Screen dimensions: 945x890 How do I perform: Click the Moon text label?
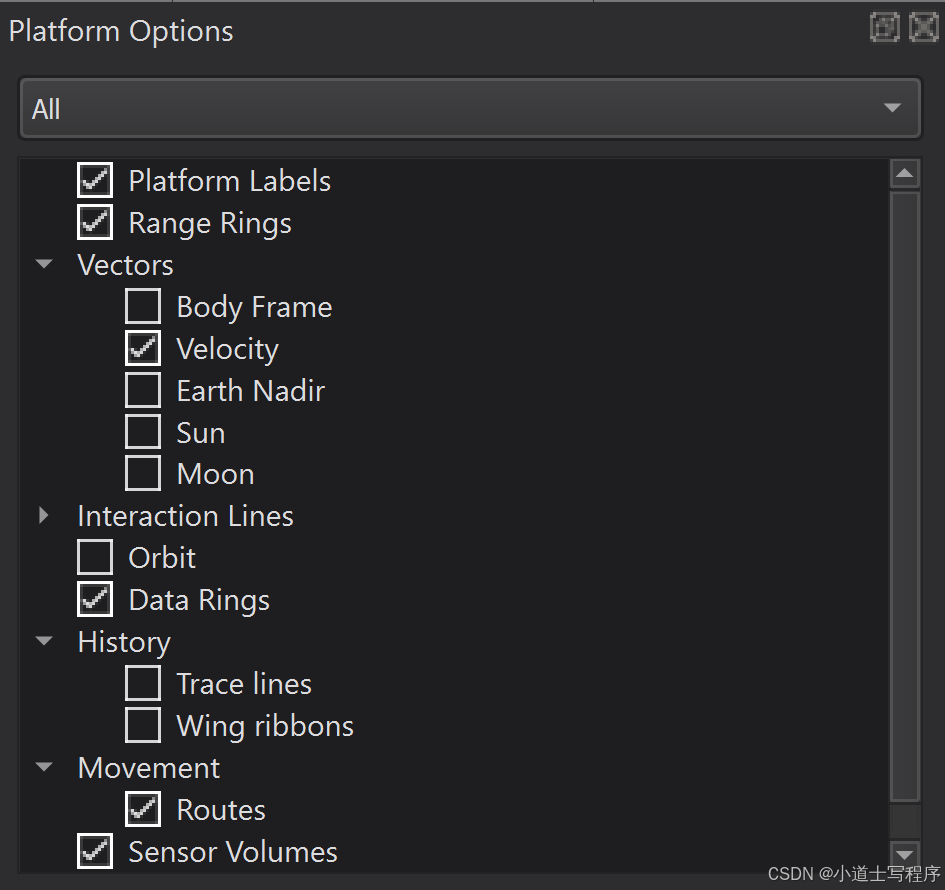tap(215, 475)
